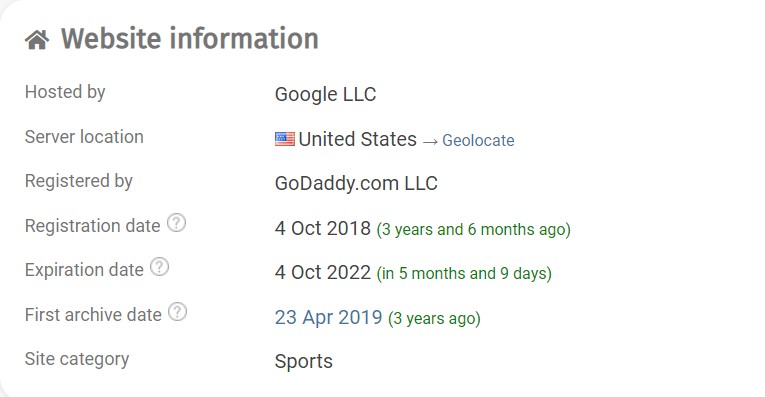The height and width of the screenshot is (397, 765).
Task: Select the GoDaddy.com LLC registrar text
Action: (356, 183)
